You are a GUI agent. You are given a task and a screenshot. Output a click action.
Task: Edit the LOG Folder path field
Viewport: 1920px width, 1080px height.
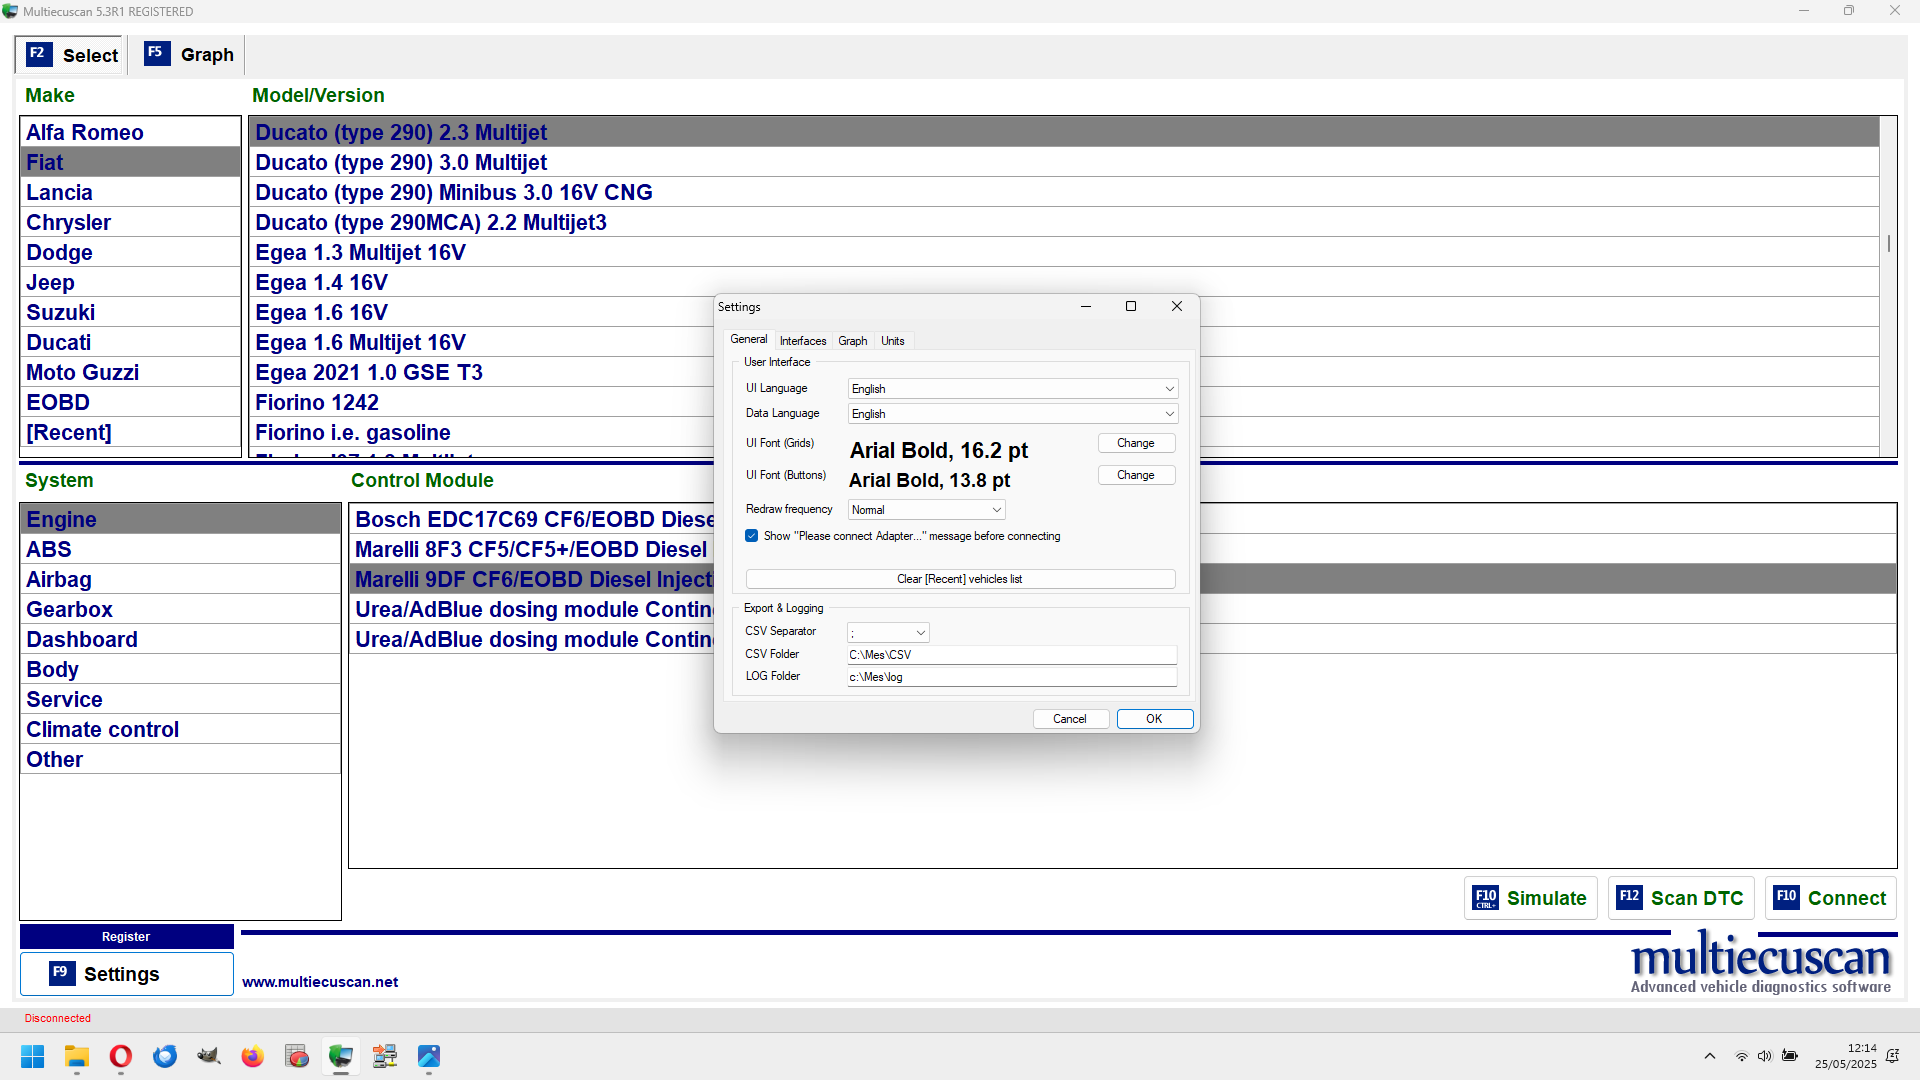coord(1012,677)
